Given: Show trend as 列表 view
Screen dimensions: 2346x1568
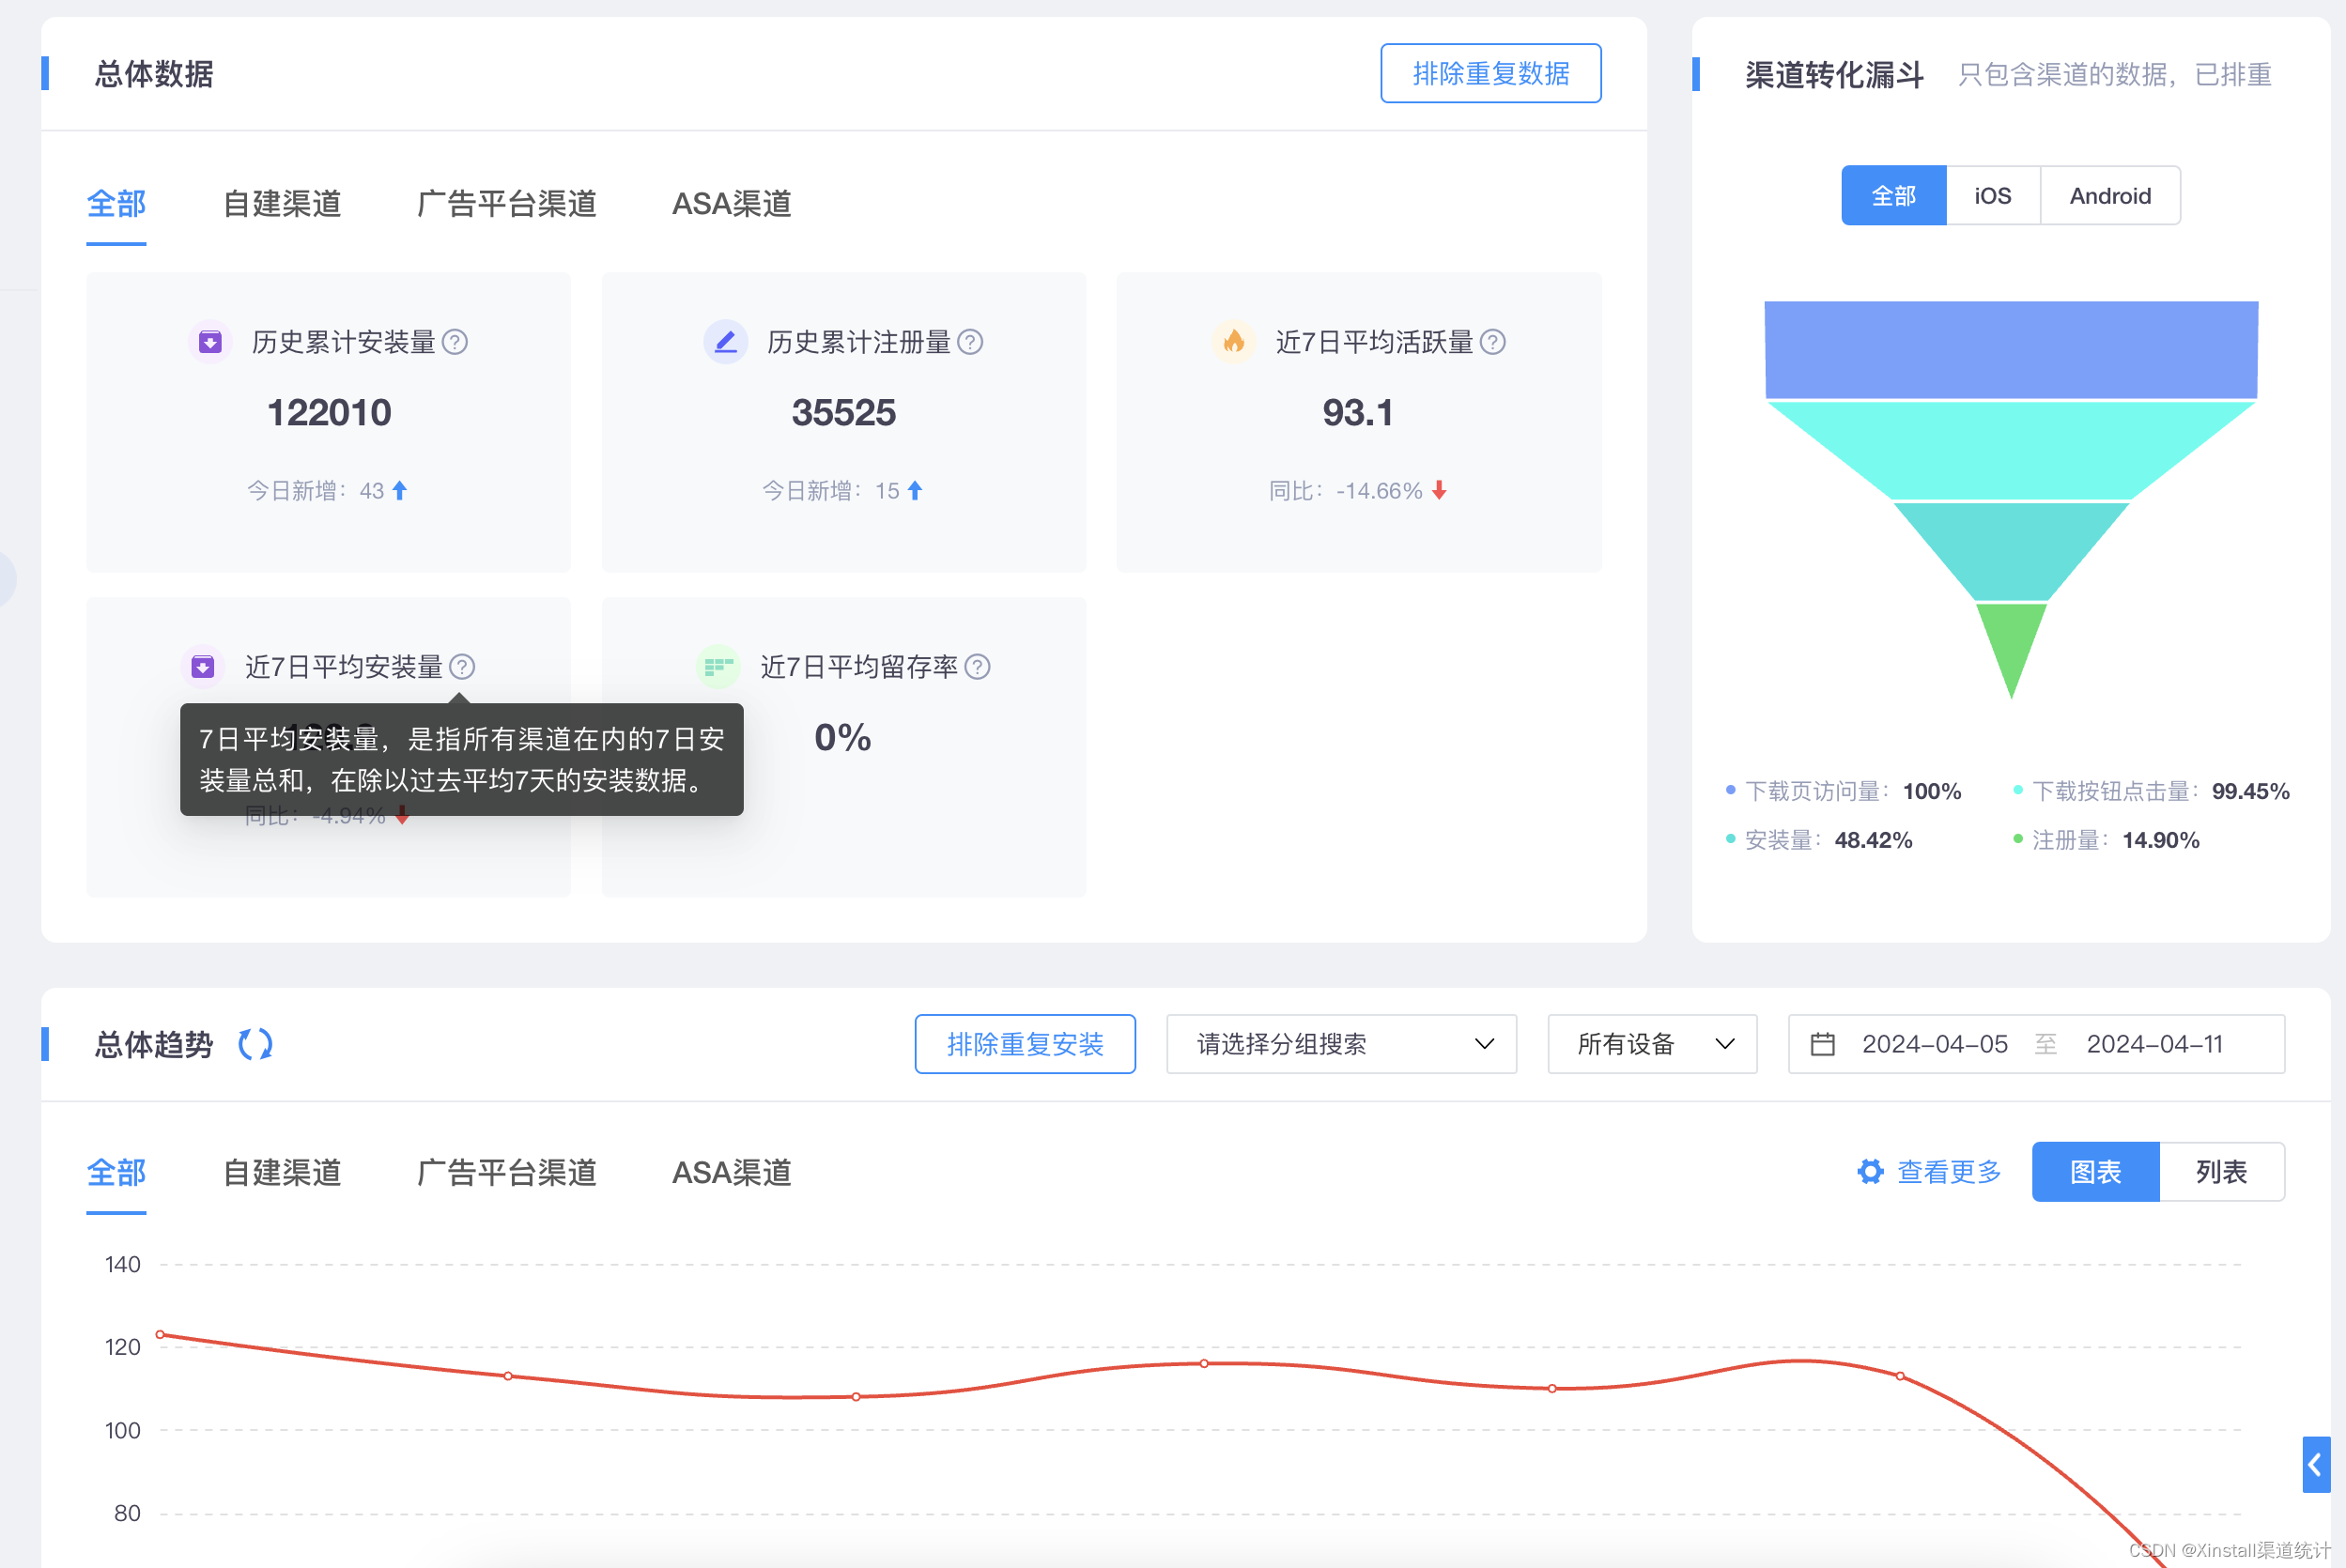Looking at the screenshot, I should [x=2221, y=1171].
